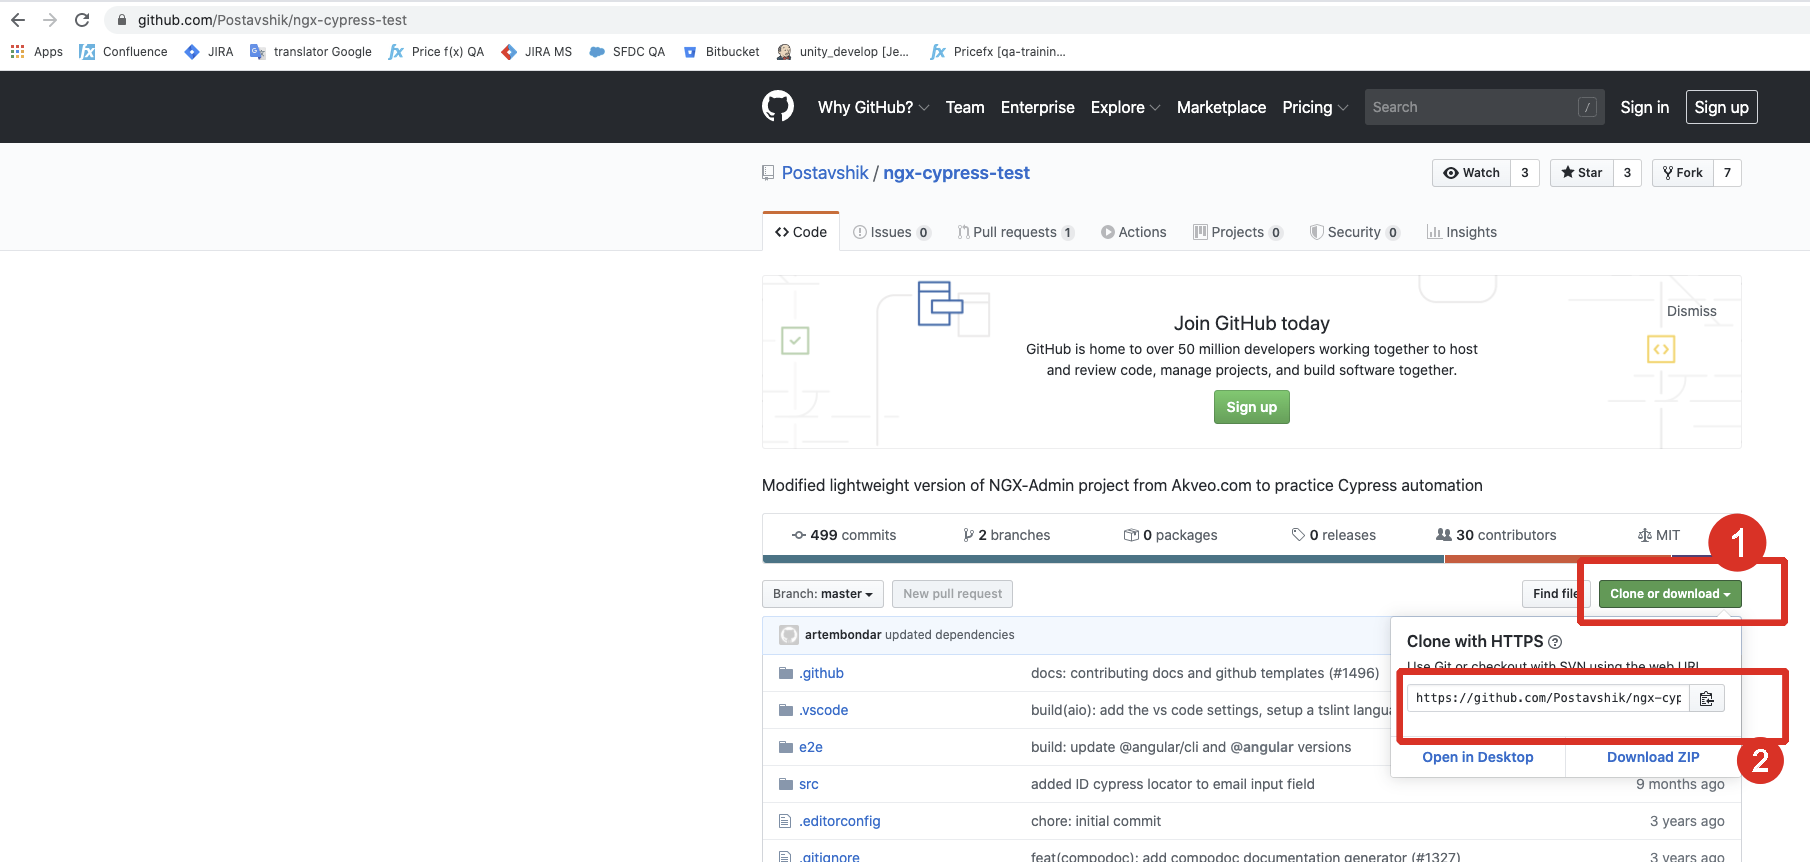
Task: Expand the Branch: master dropdown
Action: [x=822, y=594]
